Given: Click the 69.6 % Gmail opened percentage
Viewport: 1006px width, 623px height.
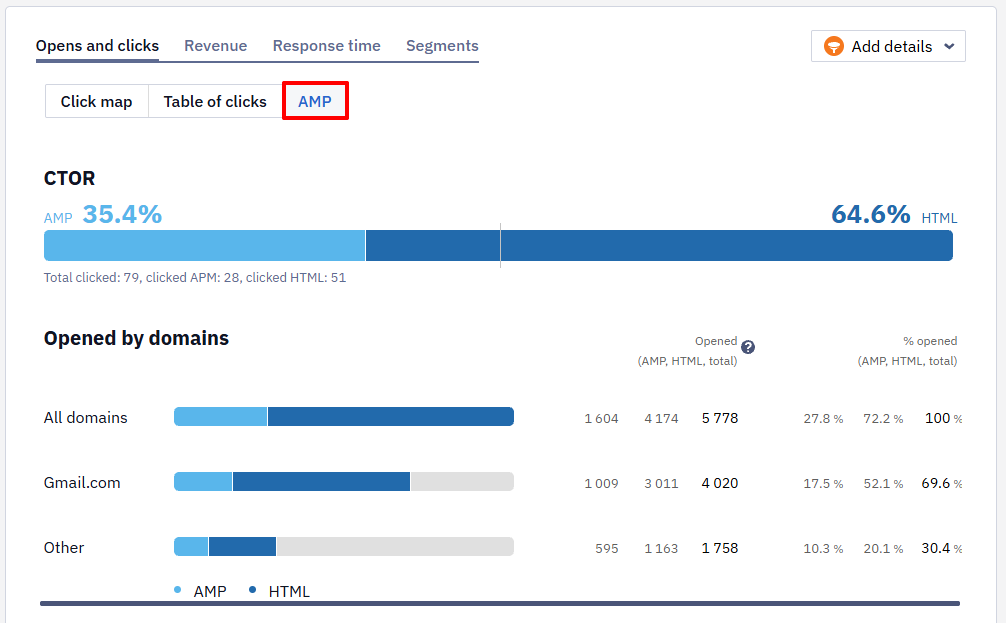Looking at the screenshot, I should pyautogui.click(x=942, y=483).
